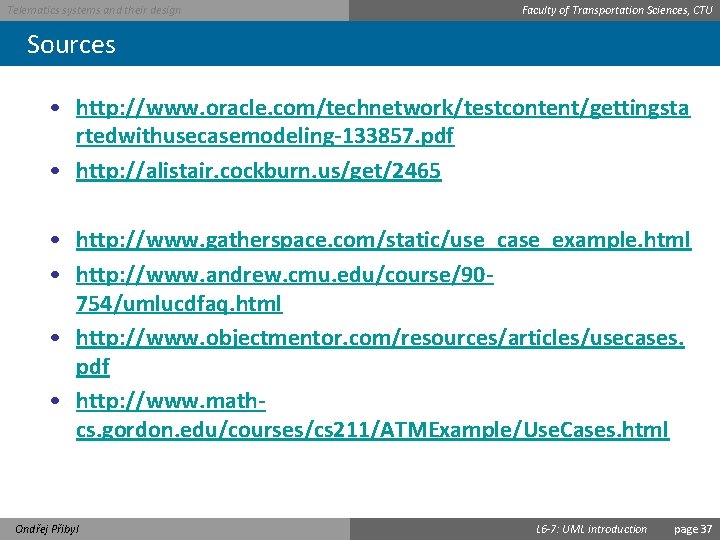The image size is (720, 540).
Task: Open the gatherspace.com use case example link
Action: click(x=383, y=240)
